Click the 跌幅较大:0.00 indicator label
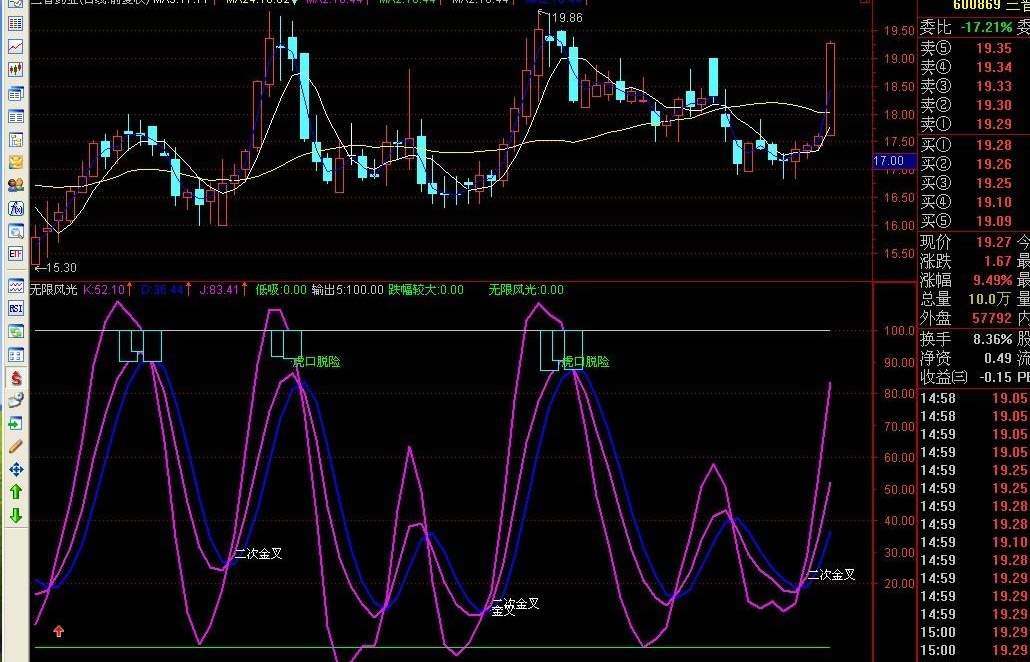 pyautogui.click(x=426, y=290)
